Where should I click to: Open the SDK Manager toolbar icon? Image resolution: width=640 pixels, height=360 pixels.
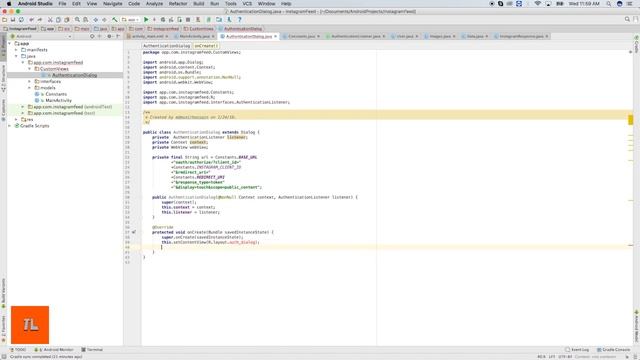coord(229,20)
